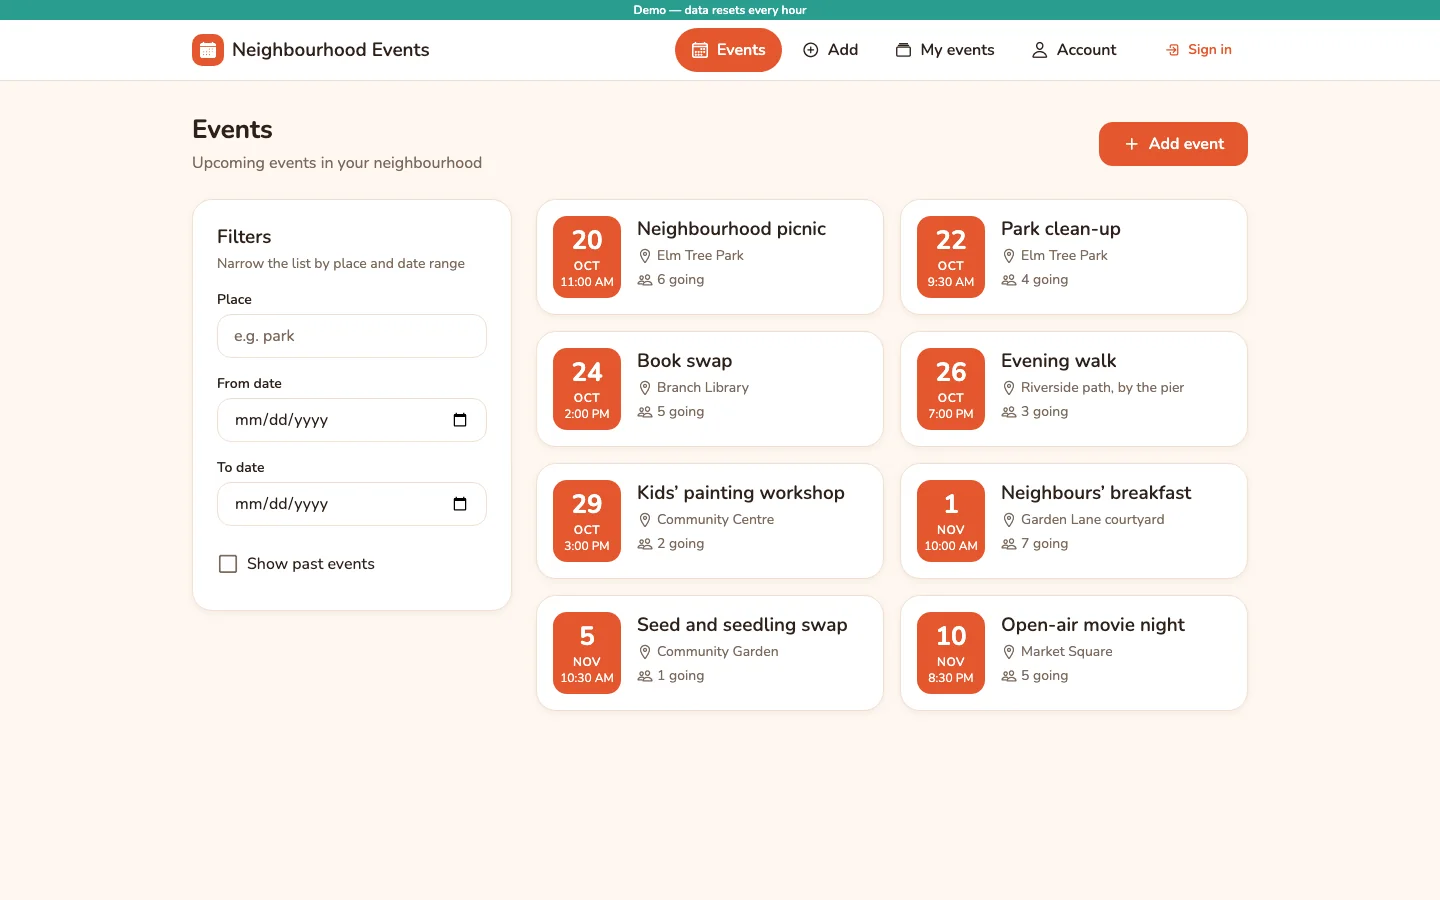
Task: Focus the From date input field
Action: [x=352, y=420]
